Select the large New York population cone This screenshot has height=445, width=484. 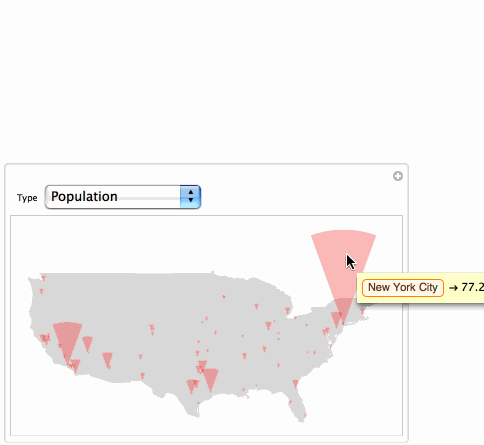(x=344, y=267)
